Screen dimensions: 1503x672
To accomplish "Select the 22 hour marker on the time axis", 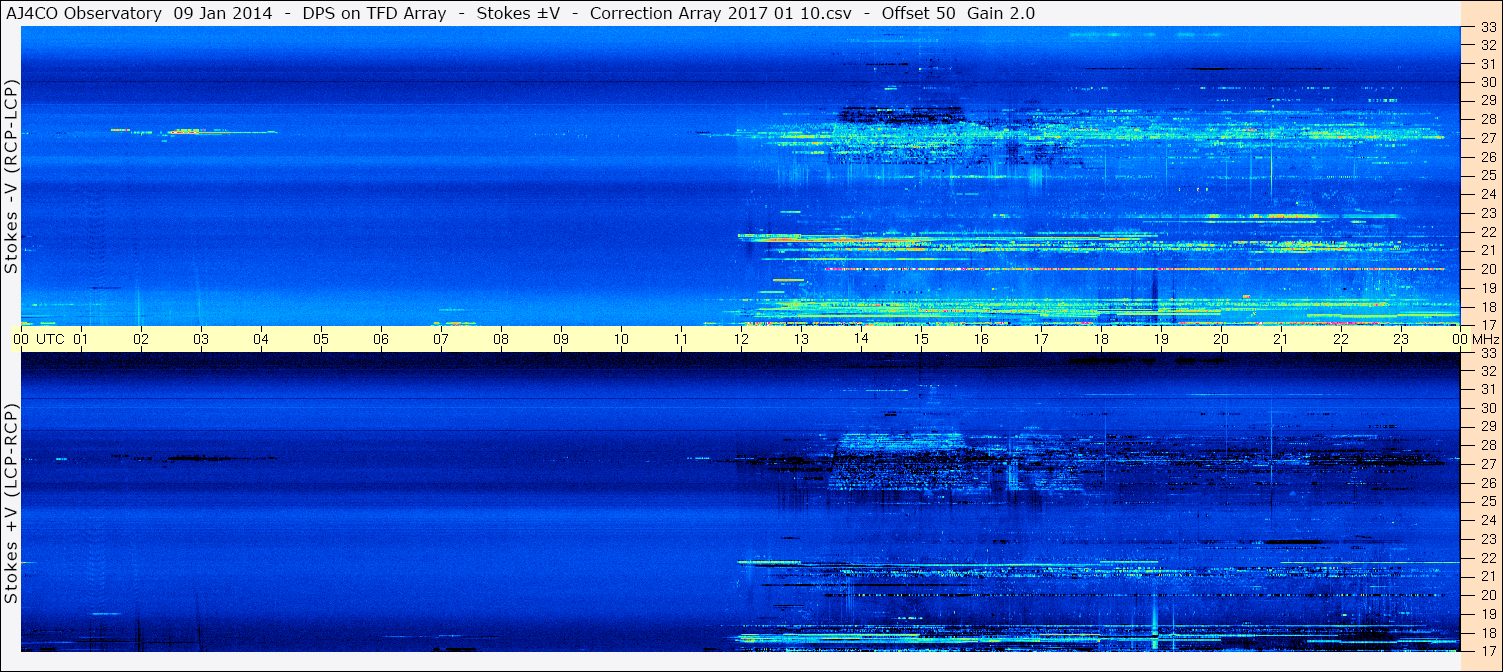I will (x=1341, y=339).
